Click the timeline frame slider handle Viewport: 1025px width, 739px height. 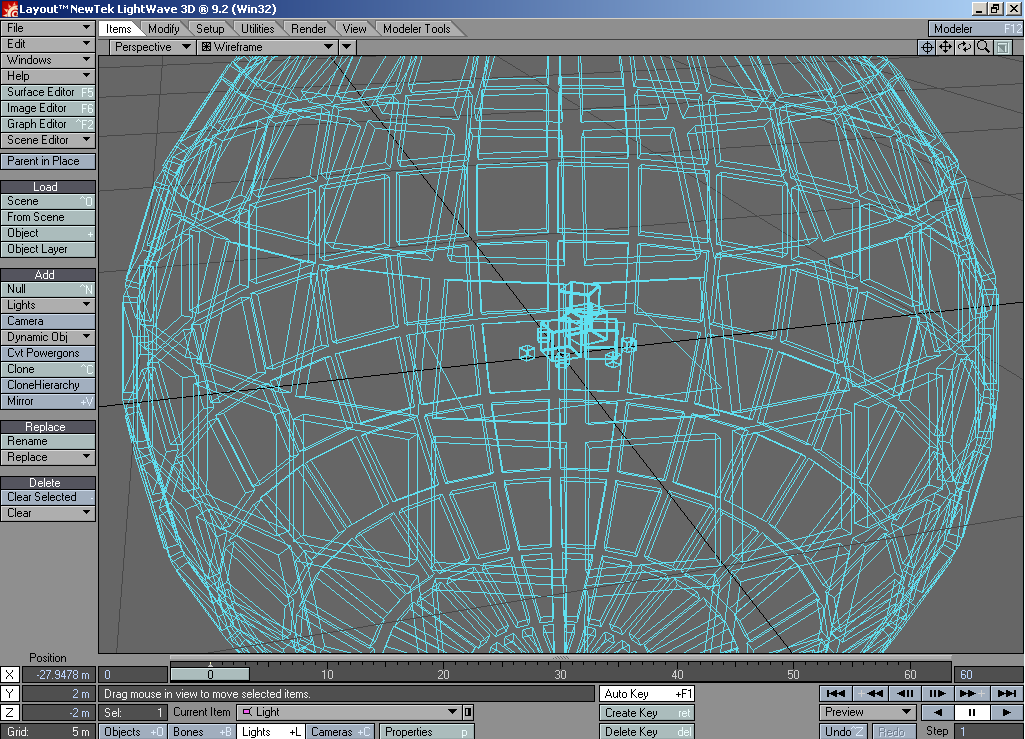tap(210, 675)
